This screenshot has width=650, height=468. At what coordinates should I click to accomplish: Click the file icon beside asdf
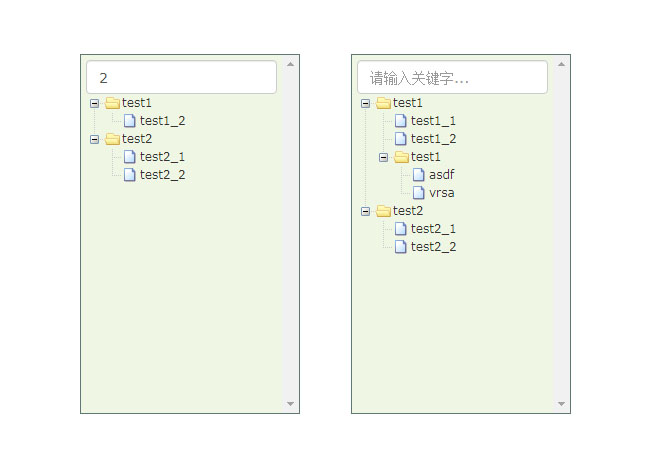click(419, 175)
